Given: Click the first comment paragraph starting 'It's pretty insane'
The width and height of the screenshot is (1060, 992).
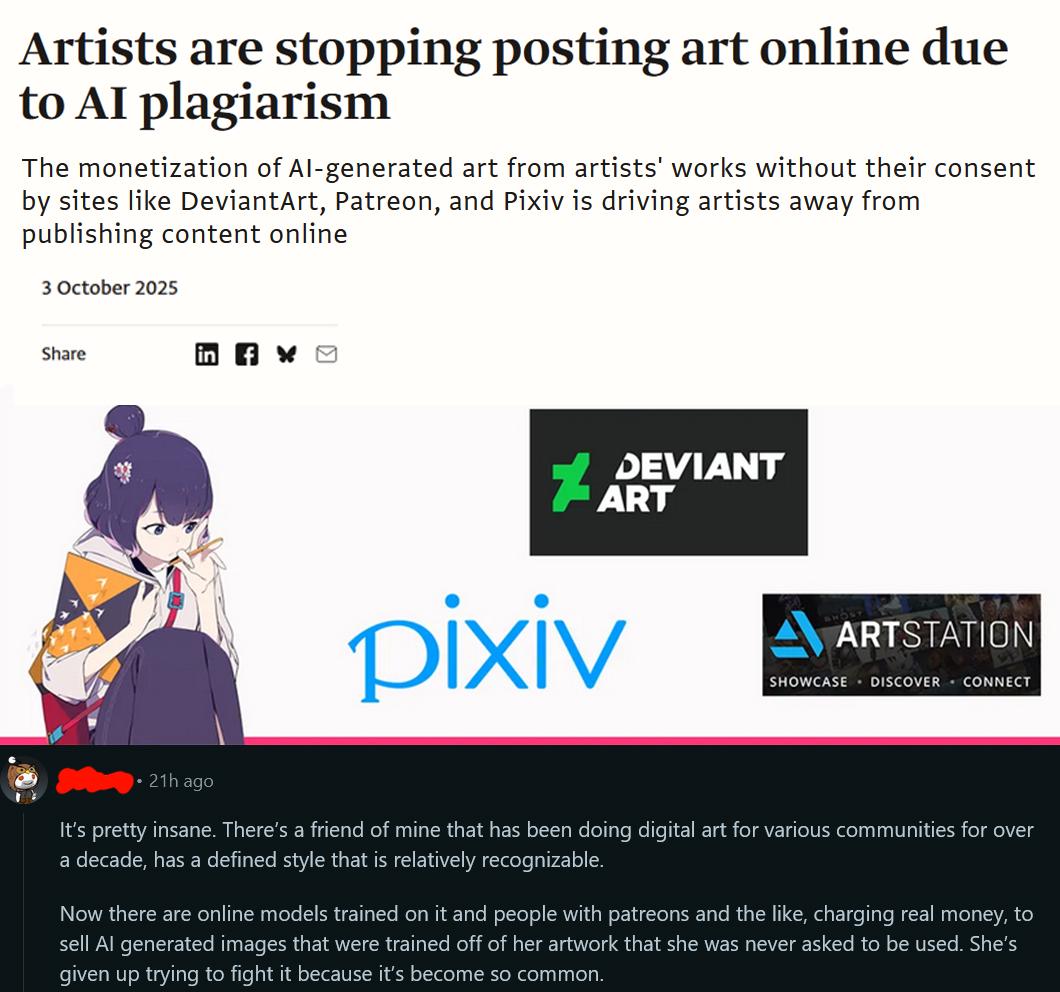Looking at the screenshot, I should pyautogui.click(x=546, y=845).
